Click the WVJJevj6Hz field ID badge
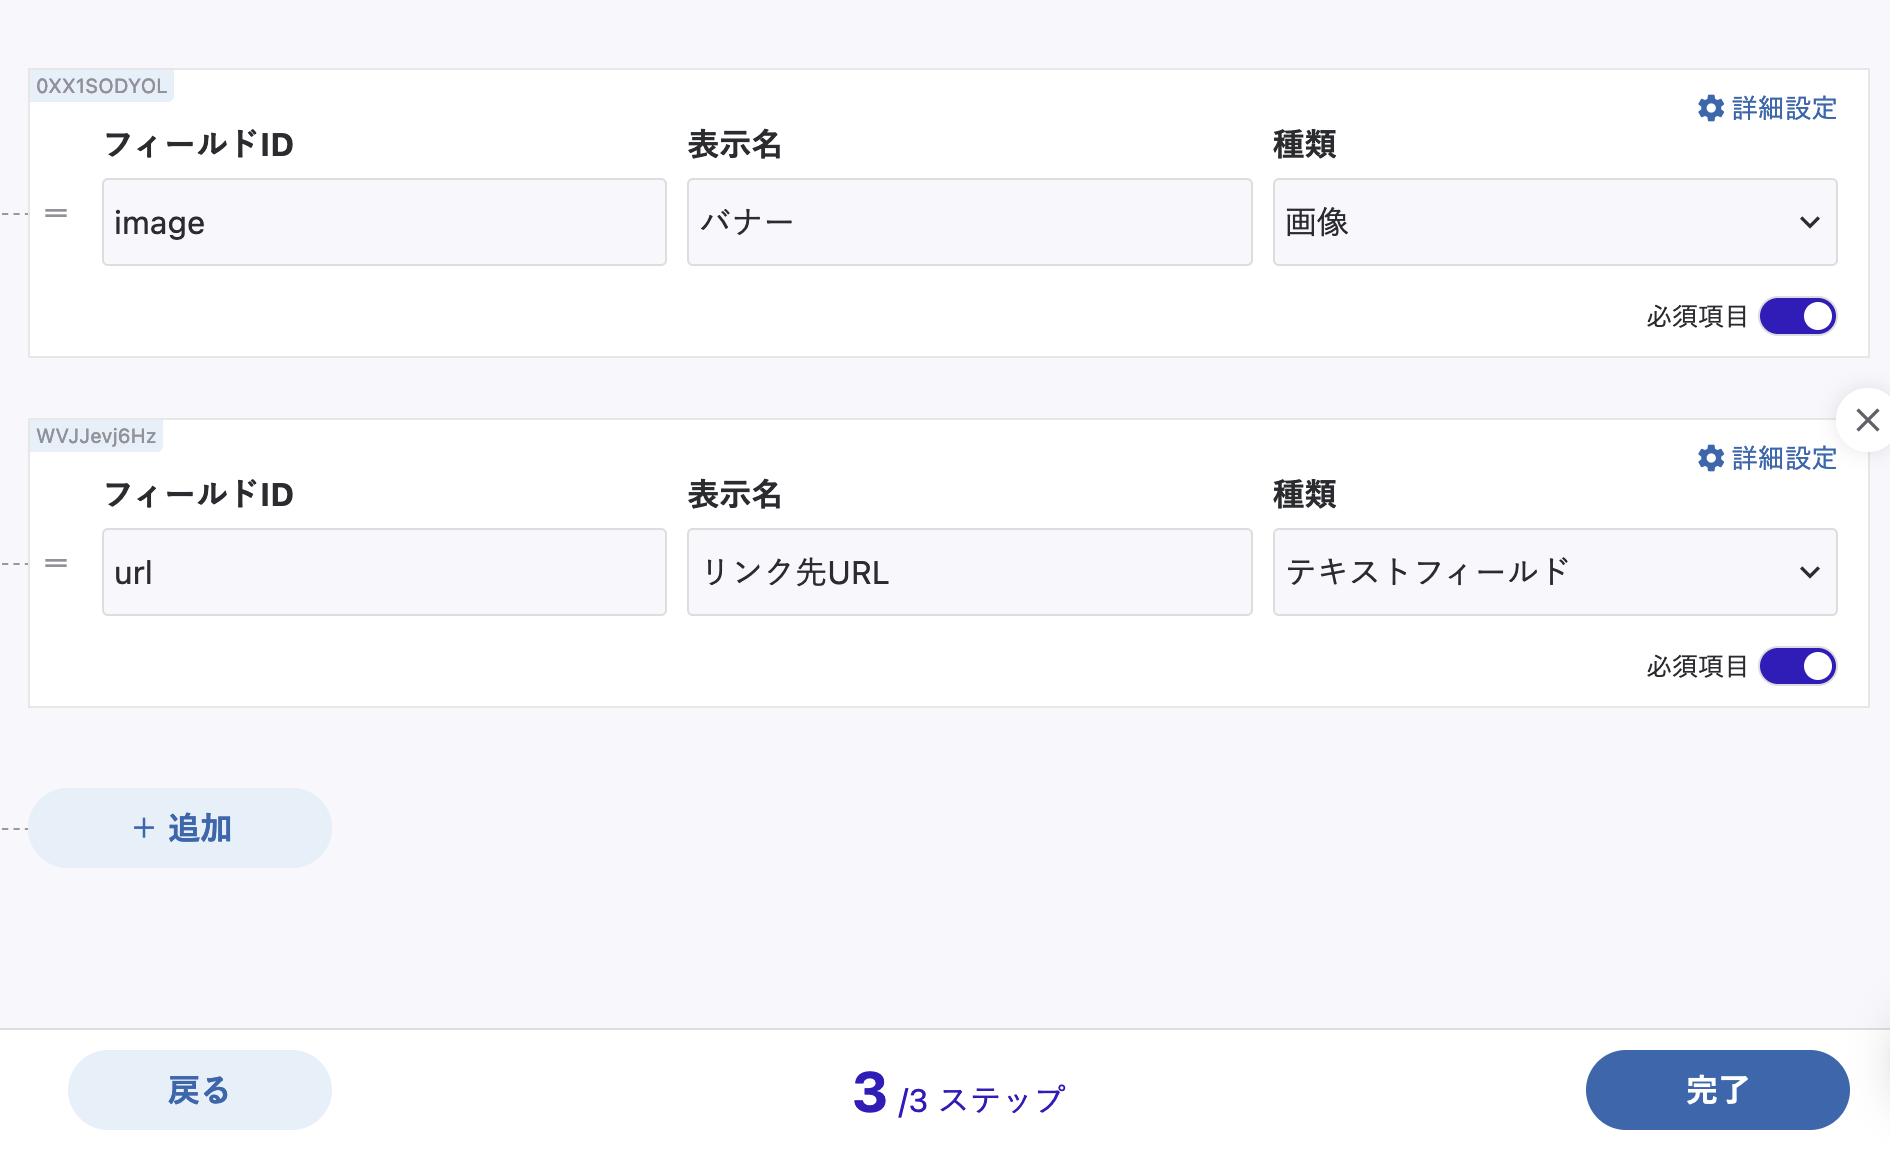This screenshot has width=1890, height=1150. (95, 435)
